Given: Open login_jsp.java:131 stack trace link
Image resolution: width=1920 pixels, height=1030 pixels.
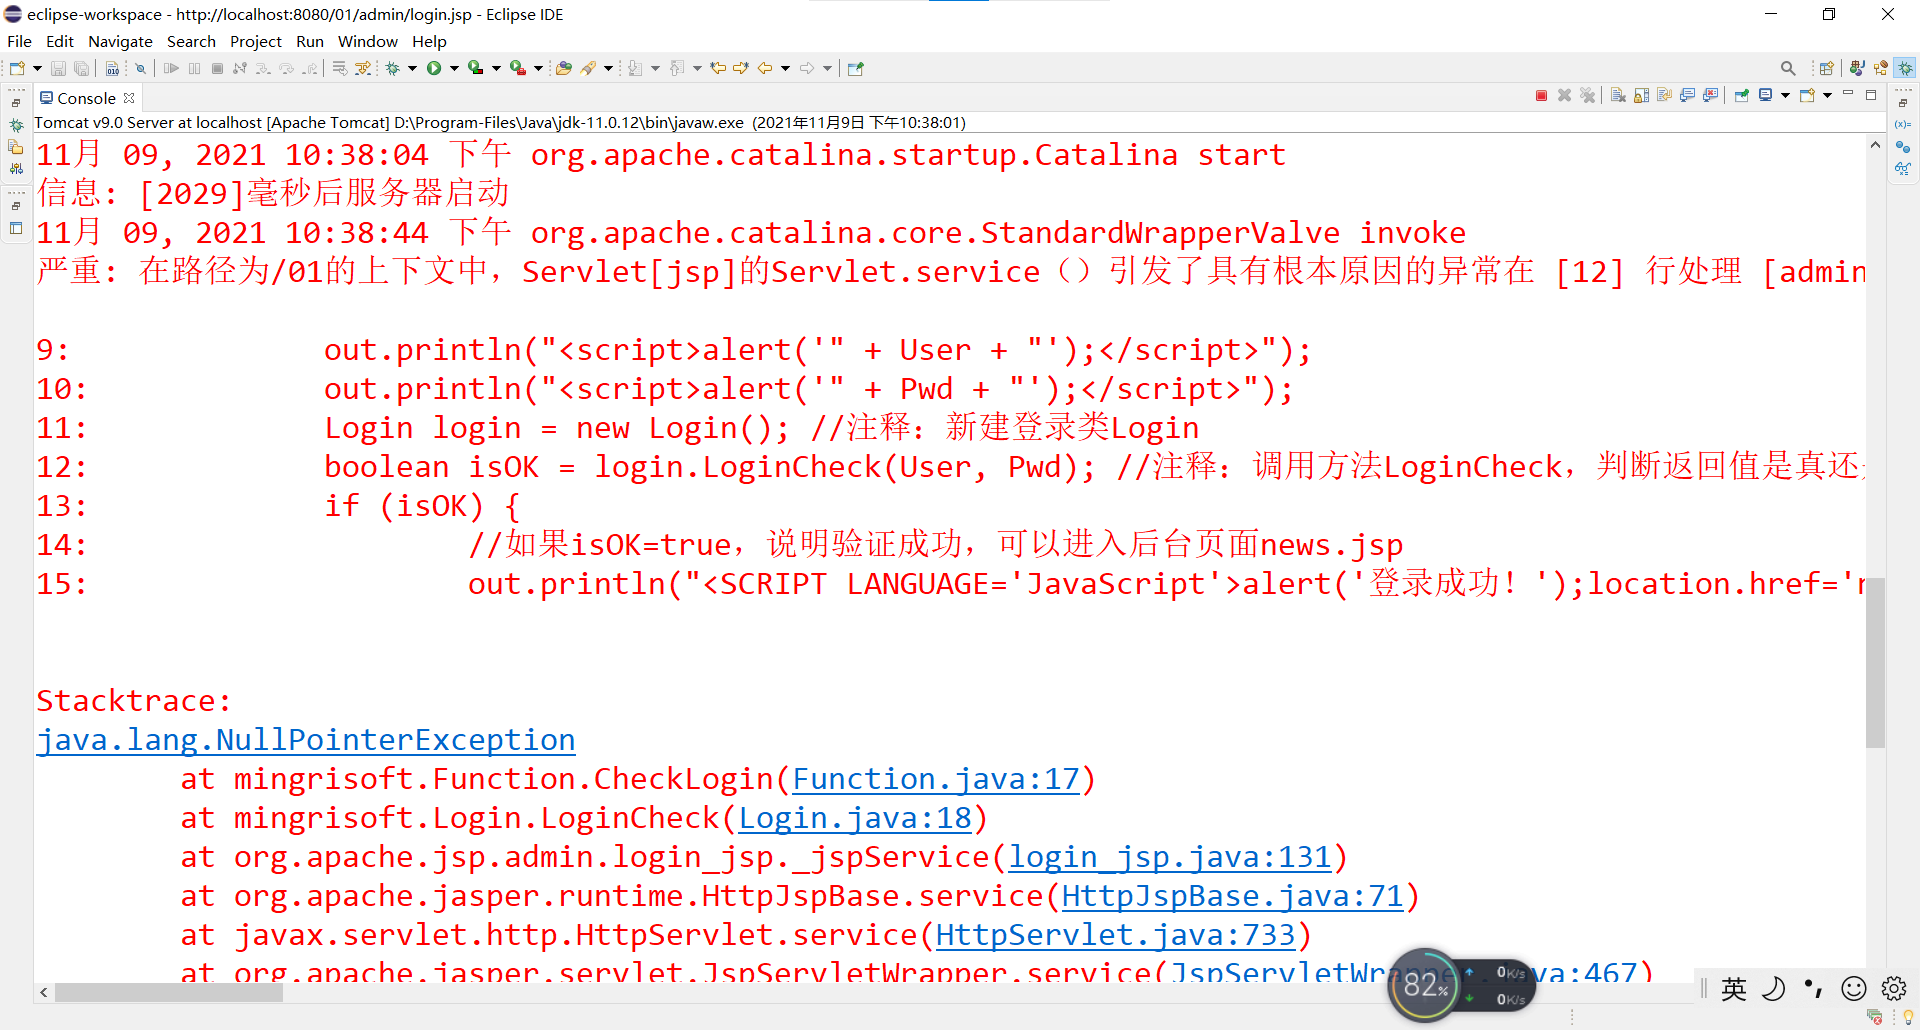Looking at the screenshot, I should click(1170, 857).
